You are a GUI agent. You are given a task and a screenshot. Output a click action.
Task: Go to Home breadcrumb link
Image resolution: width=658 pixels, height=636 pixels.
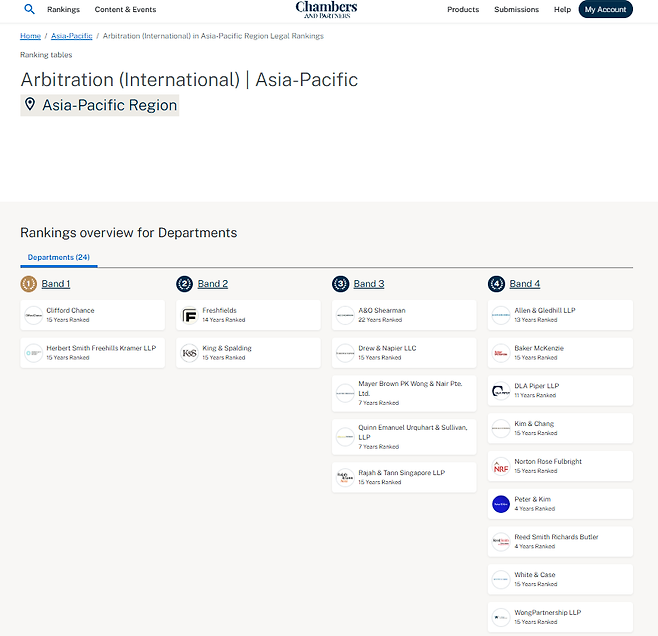pos(30,36)
